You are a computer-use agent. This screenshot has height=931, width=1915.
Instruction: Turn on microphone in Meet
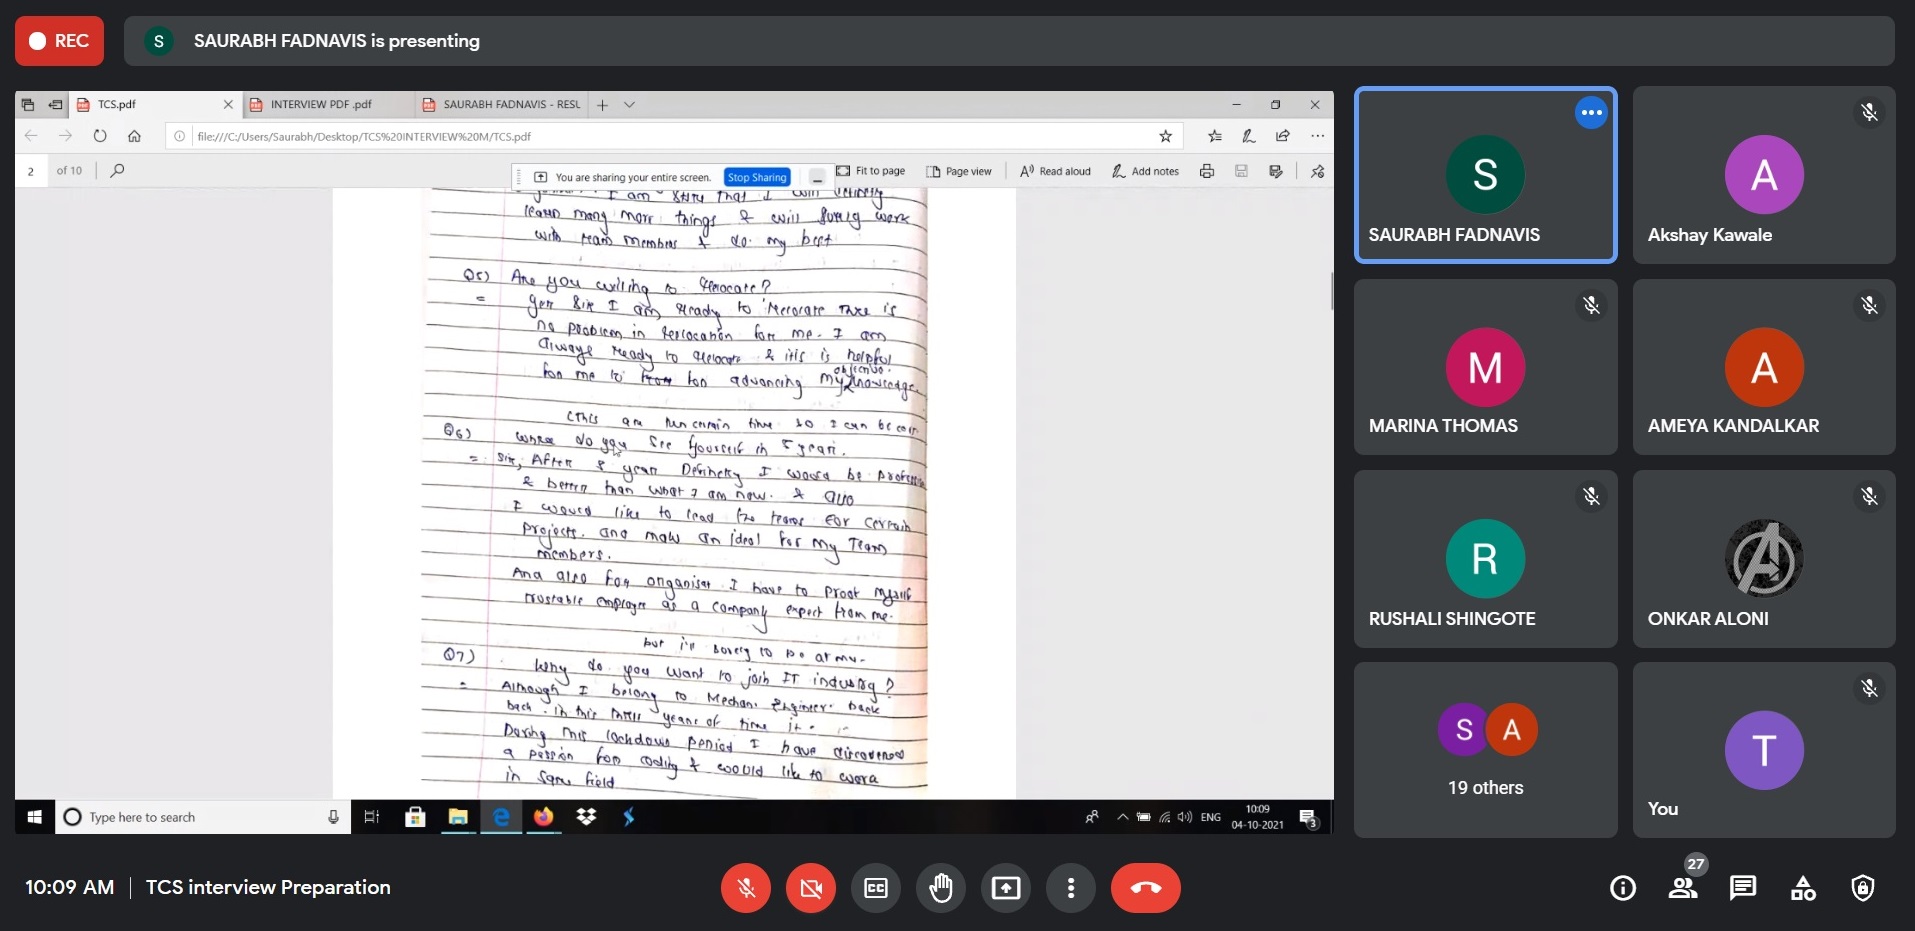coord(746,888)
